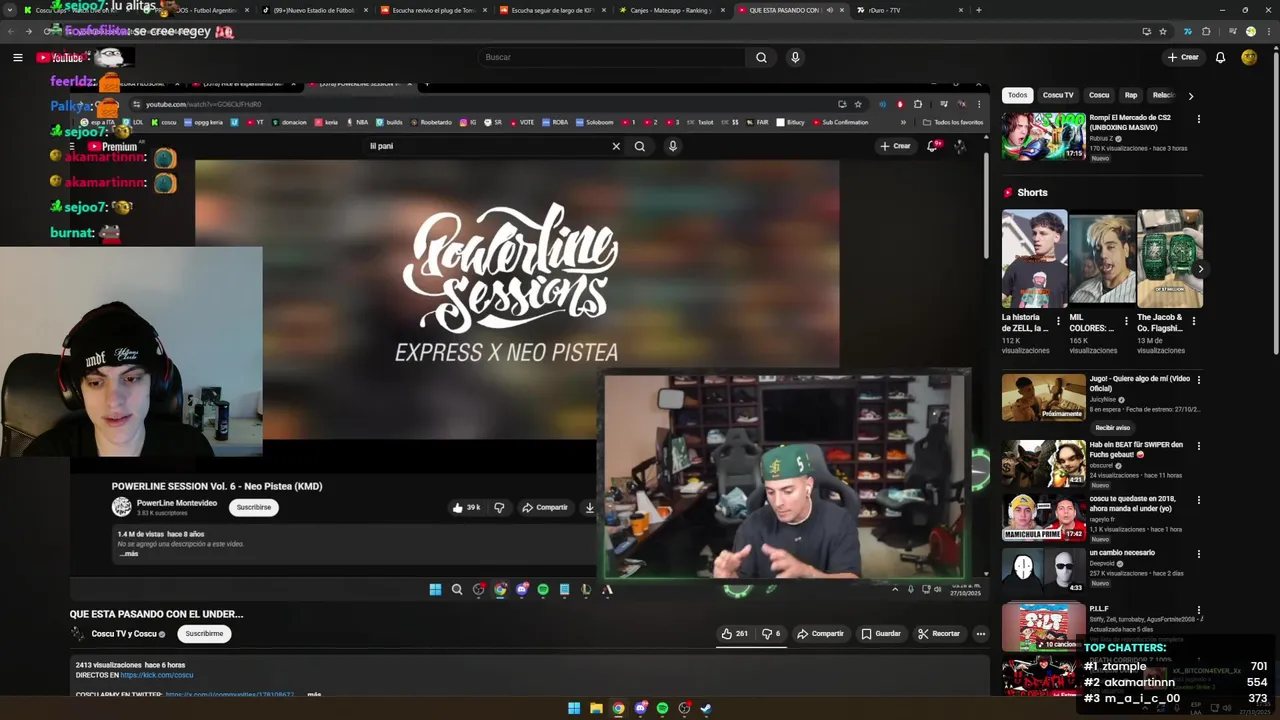Image resolution: width=1280 pixels, height=720 pixels.
Task: Create a clip with Recortar
Action: pos(938,633)
